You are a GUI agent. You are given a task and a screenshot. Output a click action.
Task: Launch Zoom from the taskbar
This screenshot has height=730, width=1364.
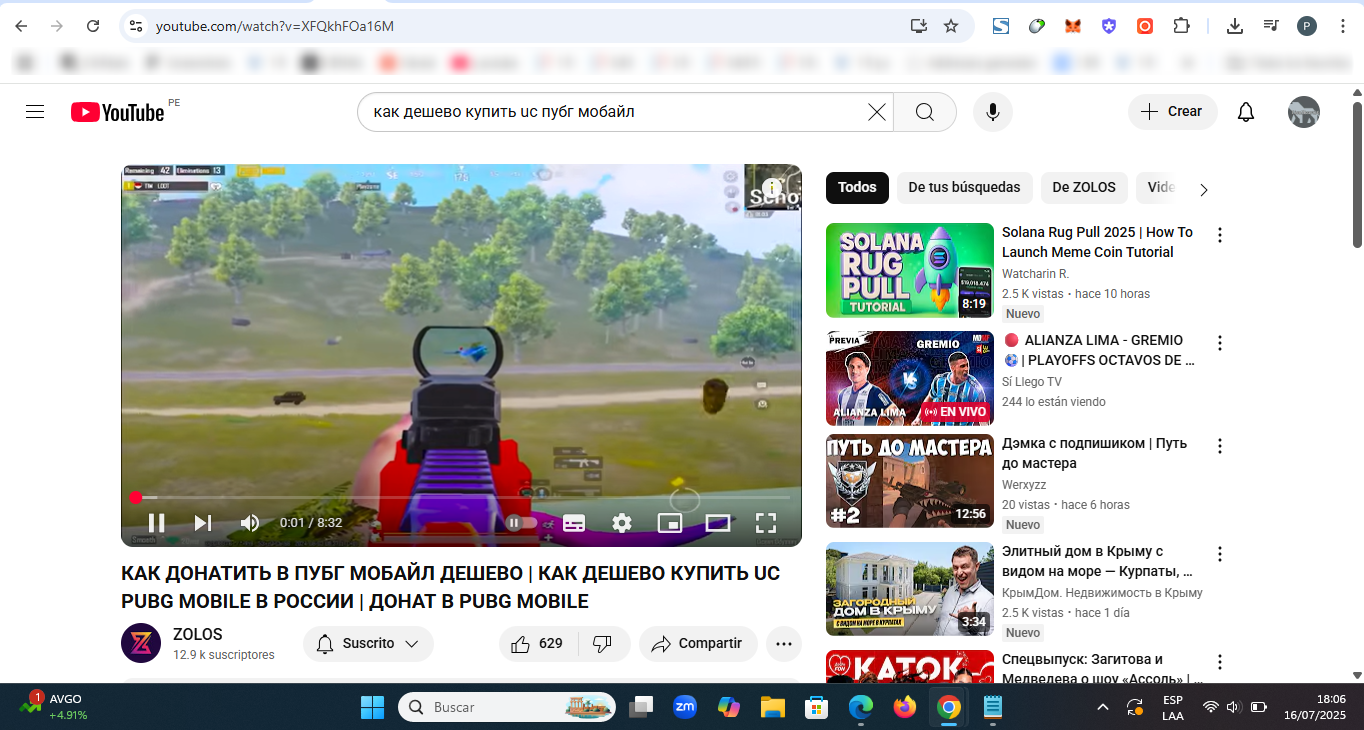[685, 707]
